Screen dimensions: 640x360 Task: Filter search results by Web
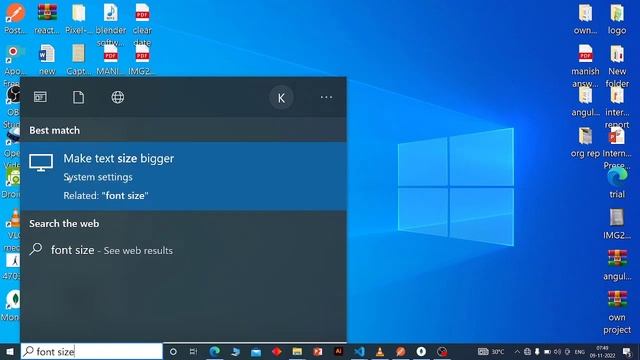pos(118,97)
